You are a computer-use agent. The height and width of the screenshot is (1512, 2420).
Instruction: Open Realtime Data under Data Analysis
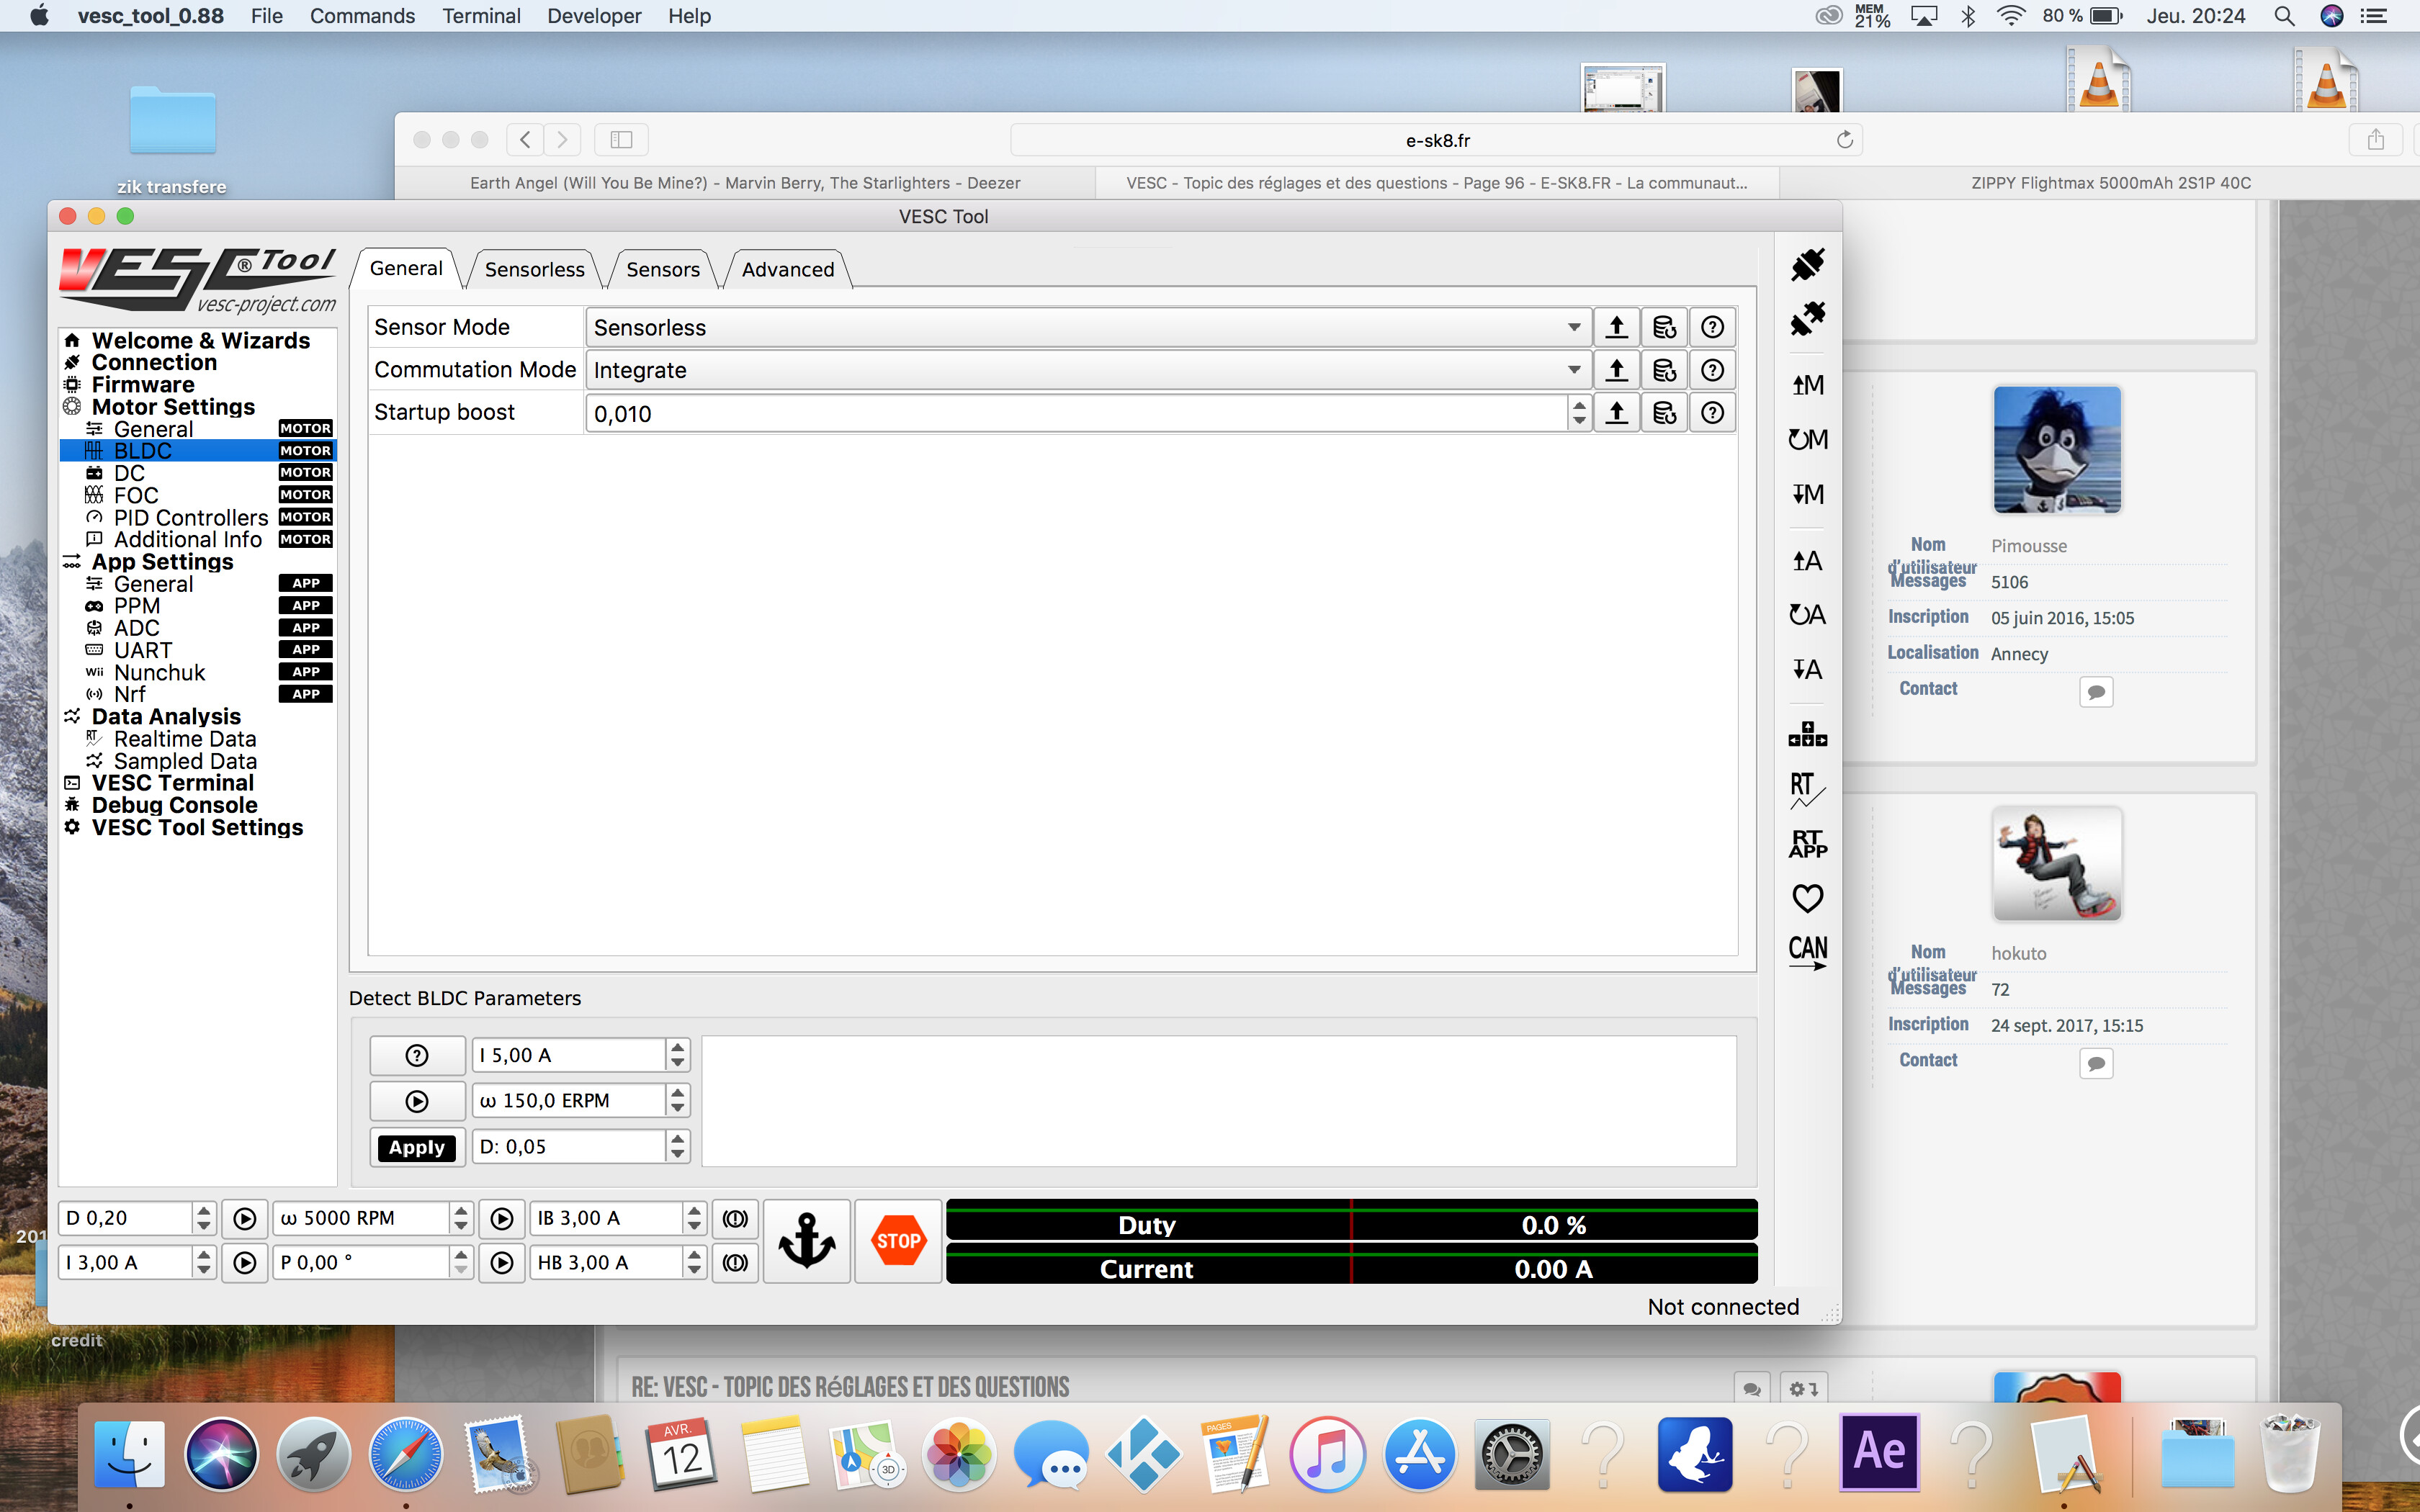[184, 739]
